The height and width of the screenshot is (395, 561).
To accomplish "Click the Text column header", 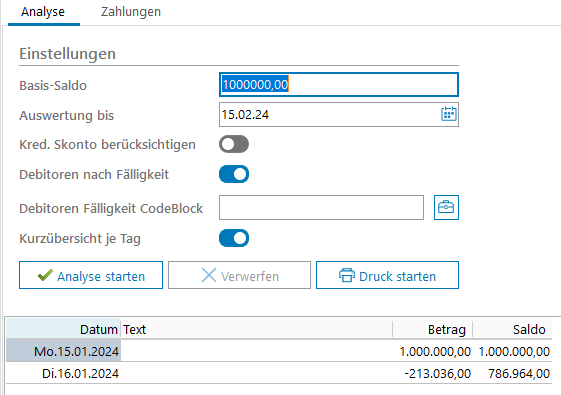I will pyautogui.click(x=257, y=329).
